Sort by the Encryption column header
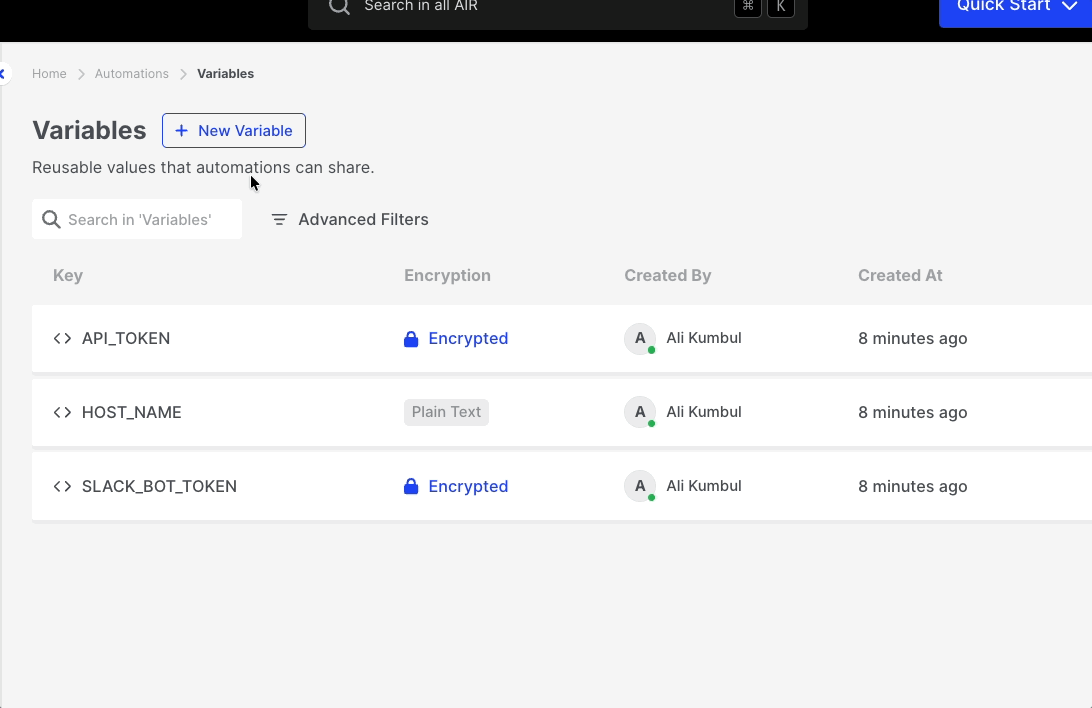This screenshot has height=708, width=1092. [x=447, y=276]
